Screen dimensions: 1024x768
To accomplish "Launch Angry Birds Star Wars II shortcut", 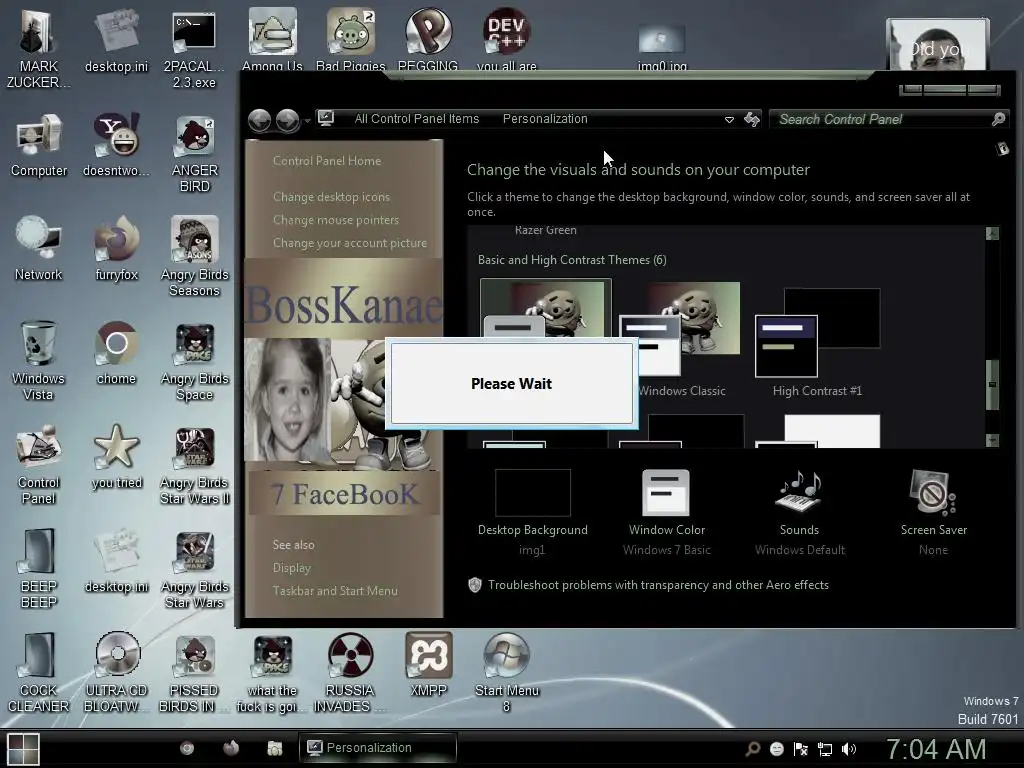I will coord(195,464).
